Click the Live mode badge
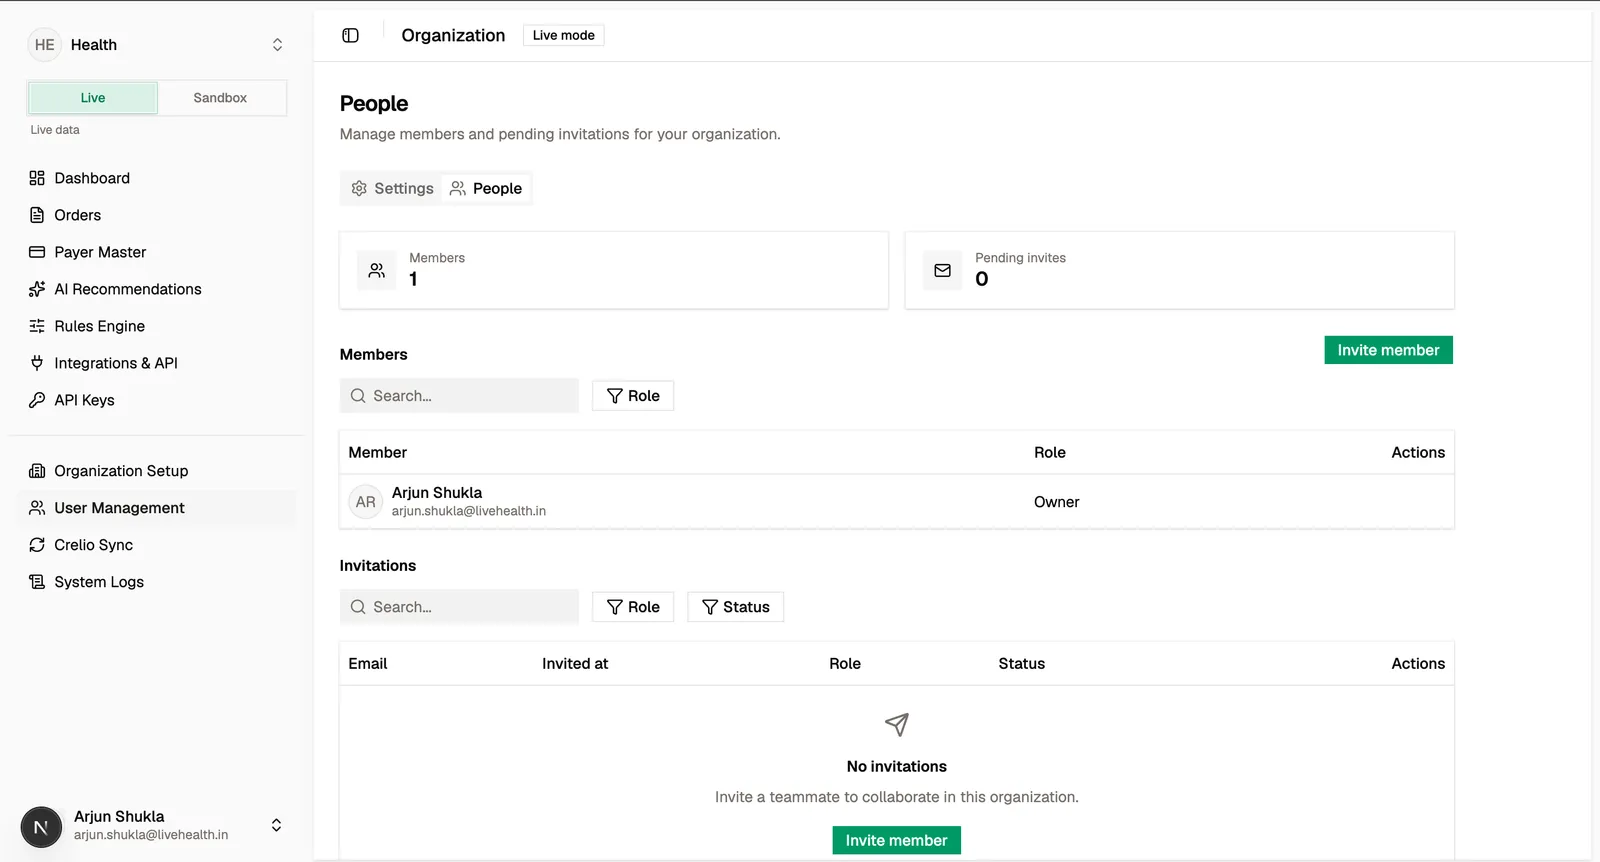Image resolution: width=1600 pixels, height=862 pixels. click(563, 35)
